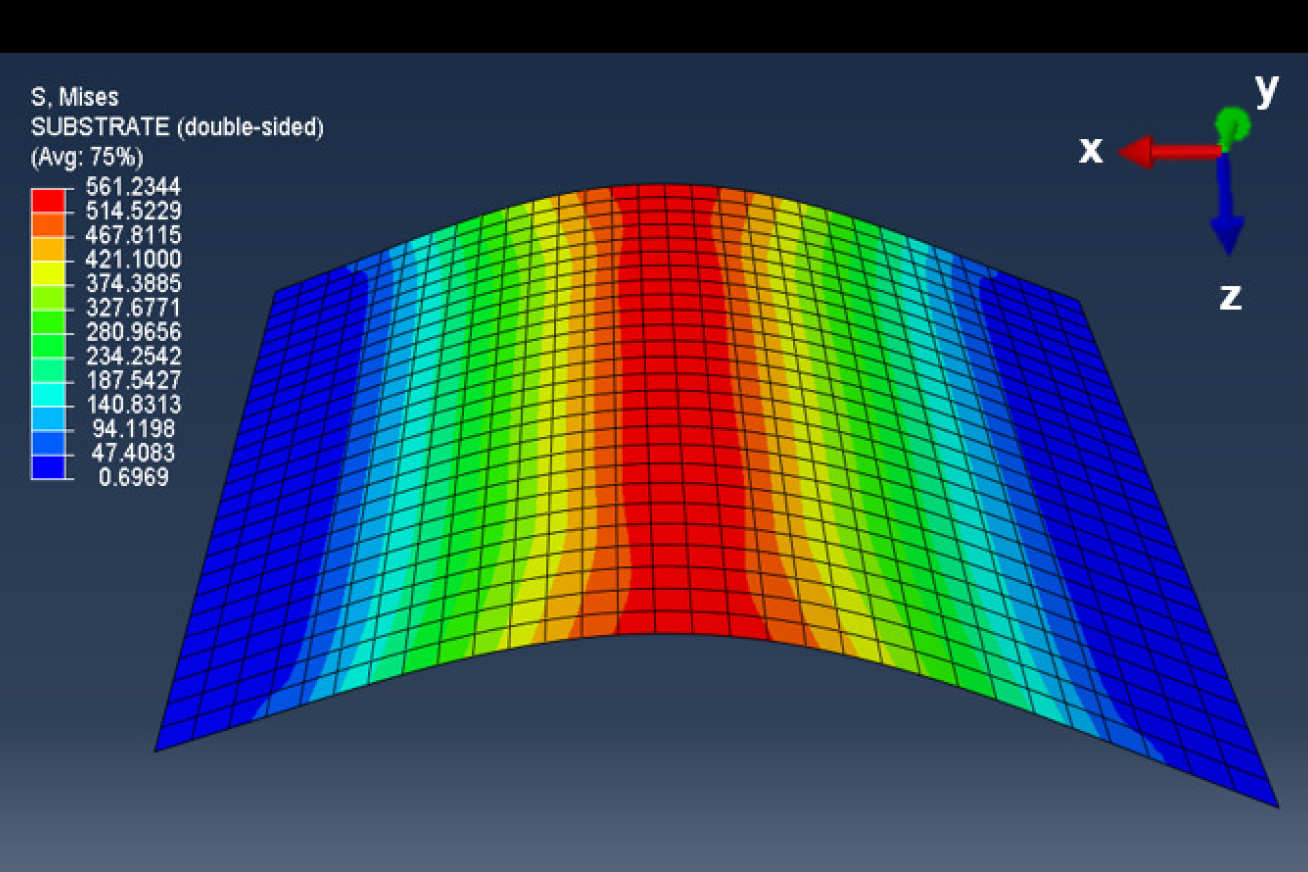The width and height of the screenshot is (1308, 872).
Task: Select the orange 514.5229 legend swatch
Action: pos(46,222)
